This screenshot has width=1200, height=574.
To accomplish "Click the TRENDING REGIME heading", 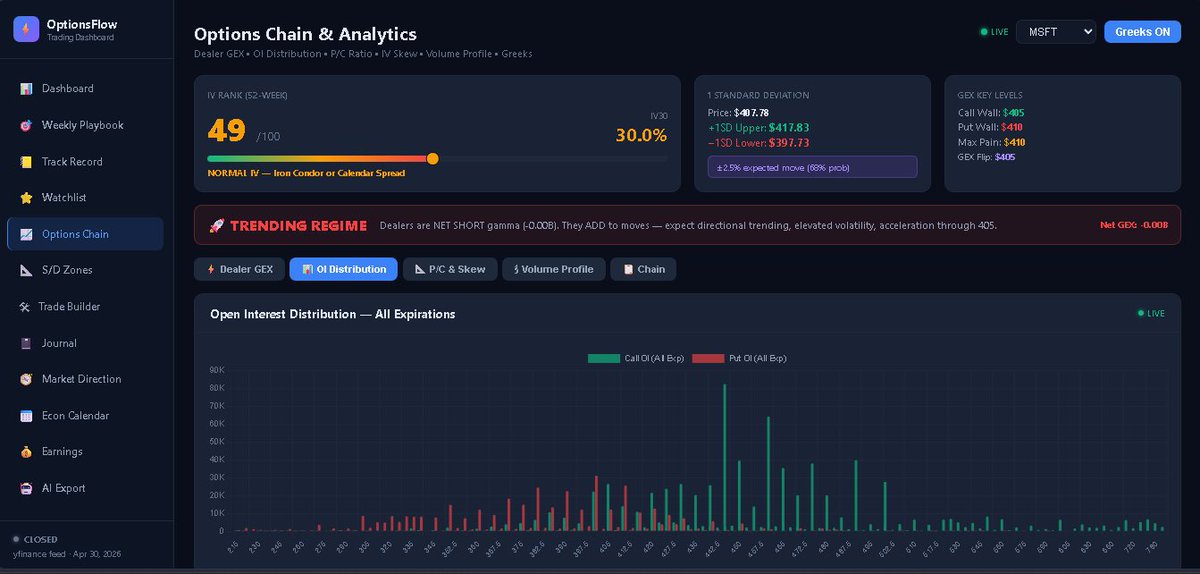I will tap(298, 226).
